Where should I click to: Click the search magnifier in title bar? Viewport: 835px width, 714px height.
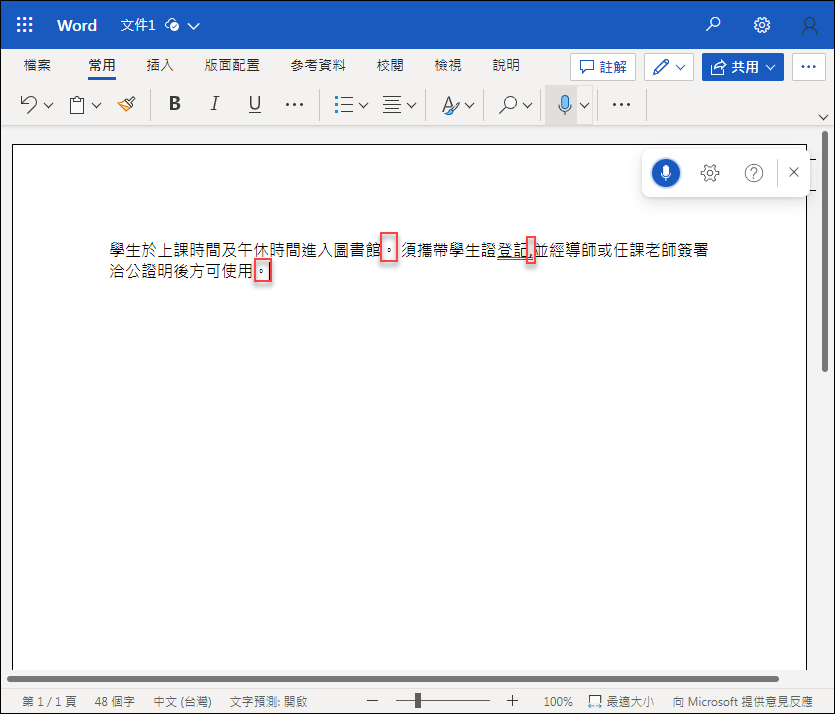713,24
